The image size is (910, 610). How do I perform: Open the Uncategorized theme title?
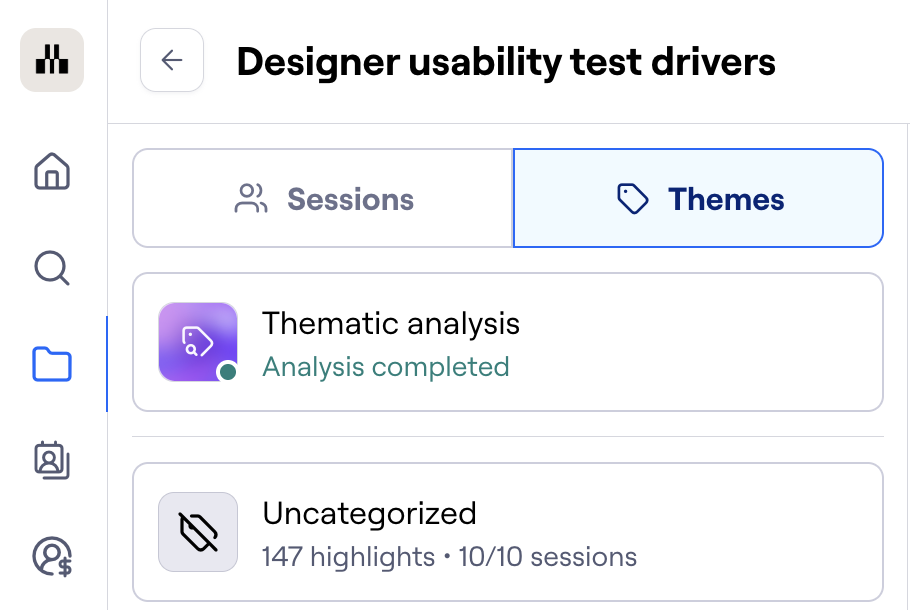coord(369,514)
